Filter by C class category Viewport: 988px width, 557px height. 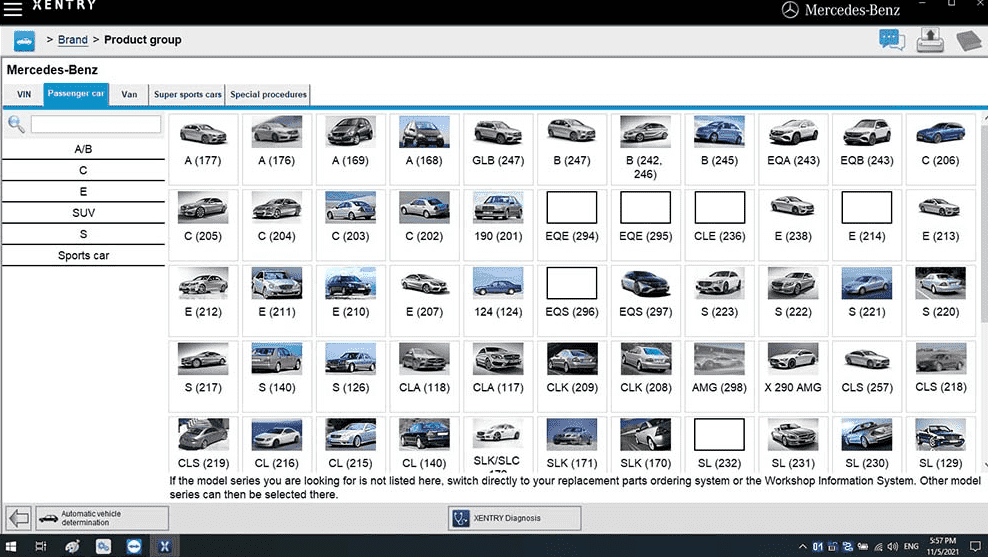click(83, 171)
